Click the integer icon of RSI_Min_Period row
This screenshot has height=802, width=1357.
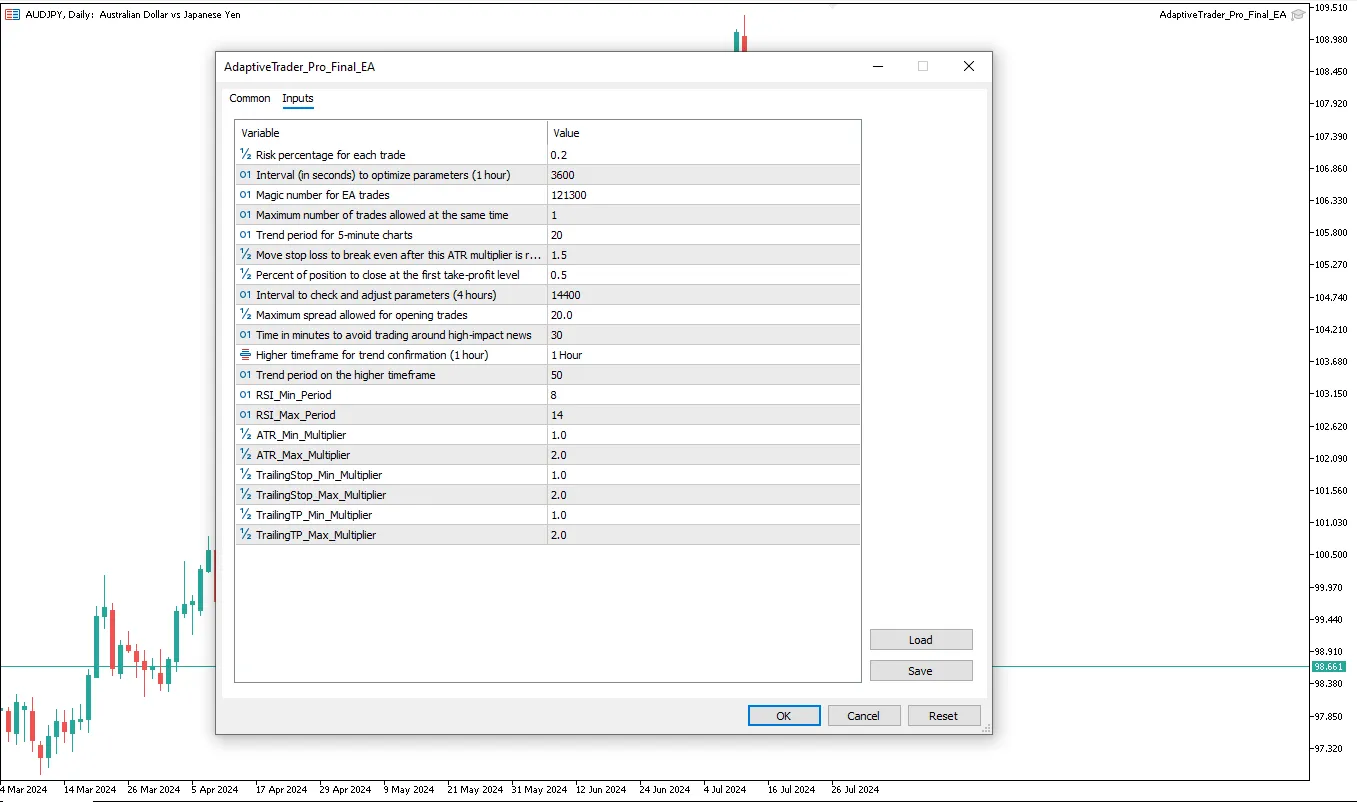246,395
